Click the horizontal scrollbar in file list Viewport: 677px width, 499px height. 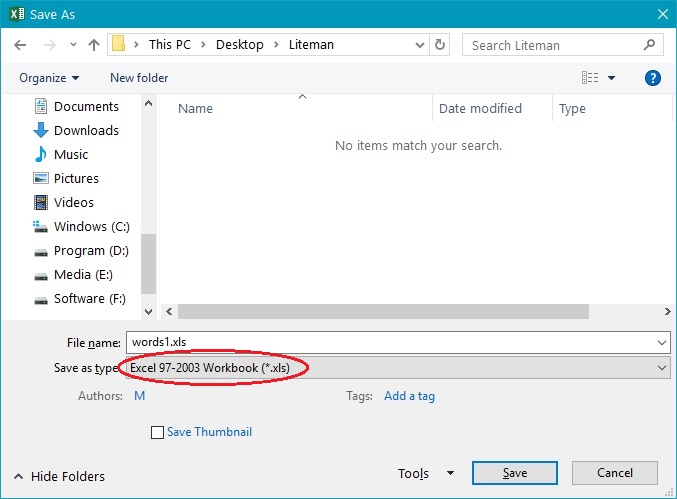pos(380,312)
